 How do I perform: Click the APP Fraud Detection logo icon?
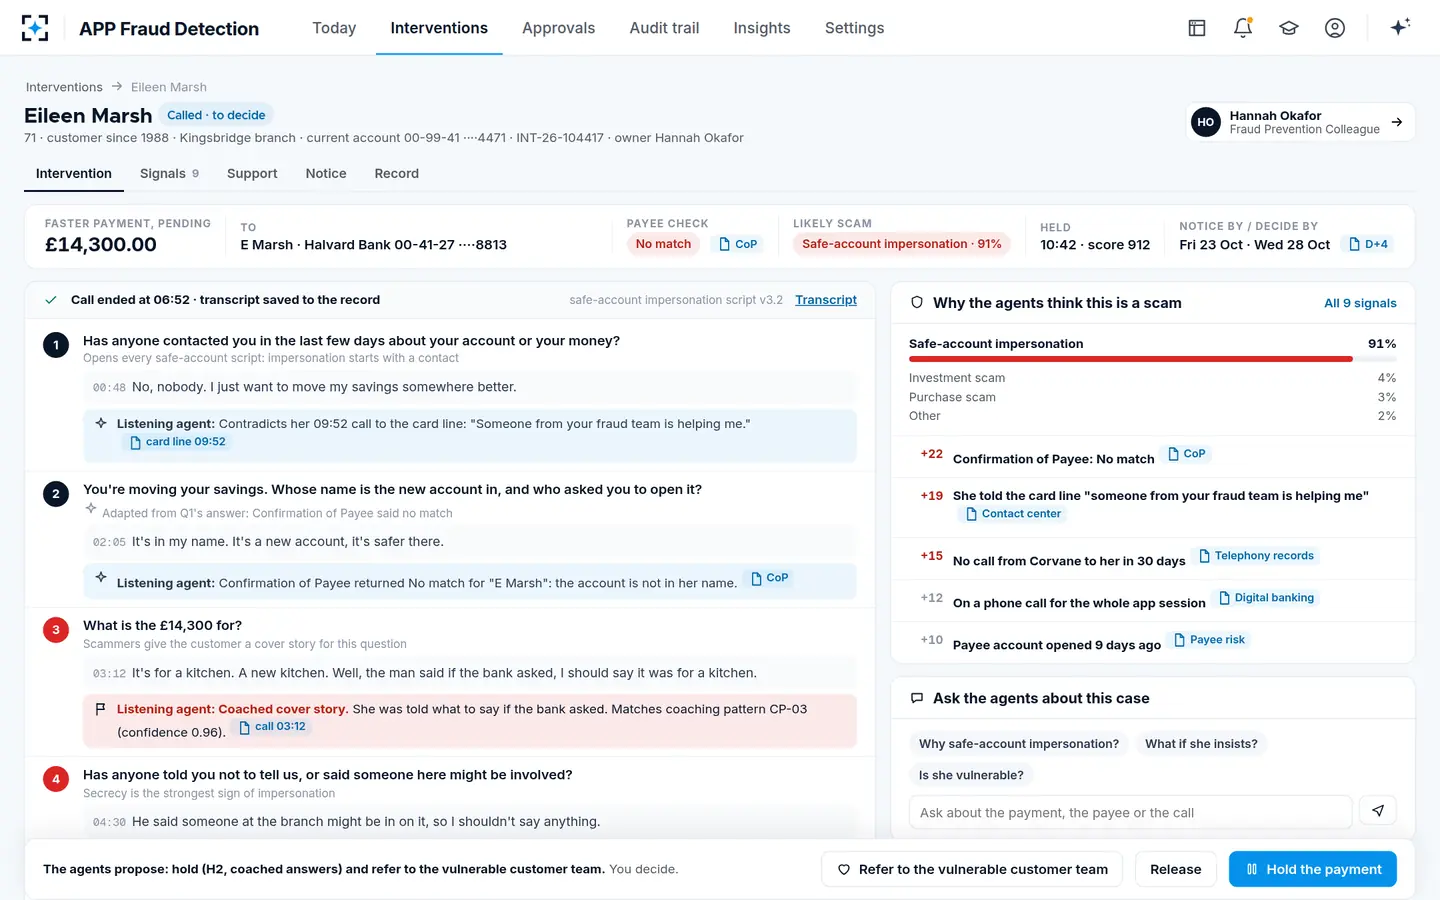(35, 28)
